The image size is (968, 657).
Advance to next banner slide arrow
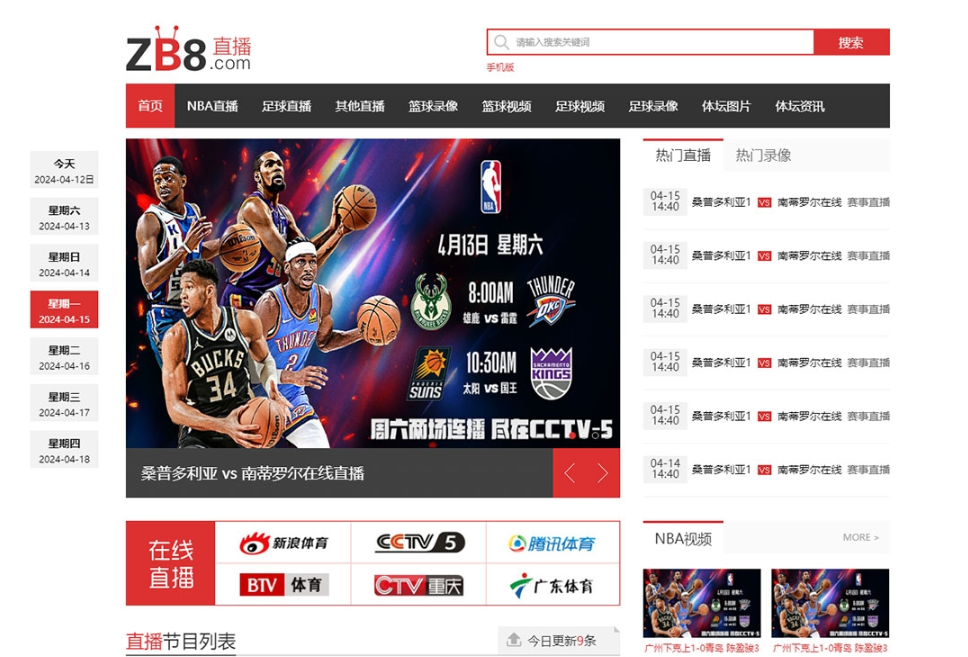pos(603,473)
